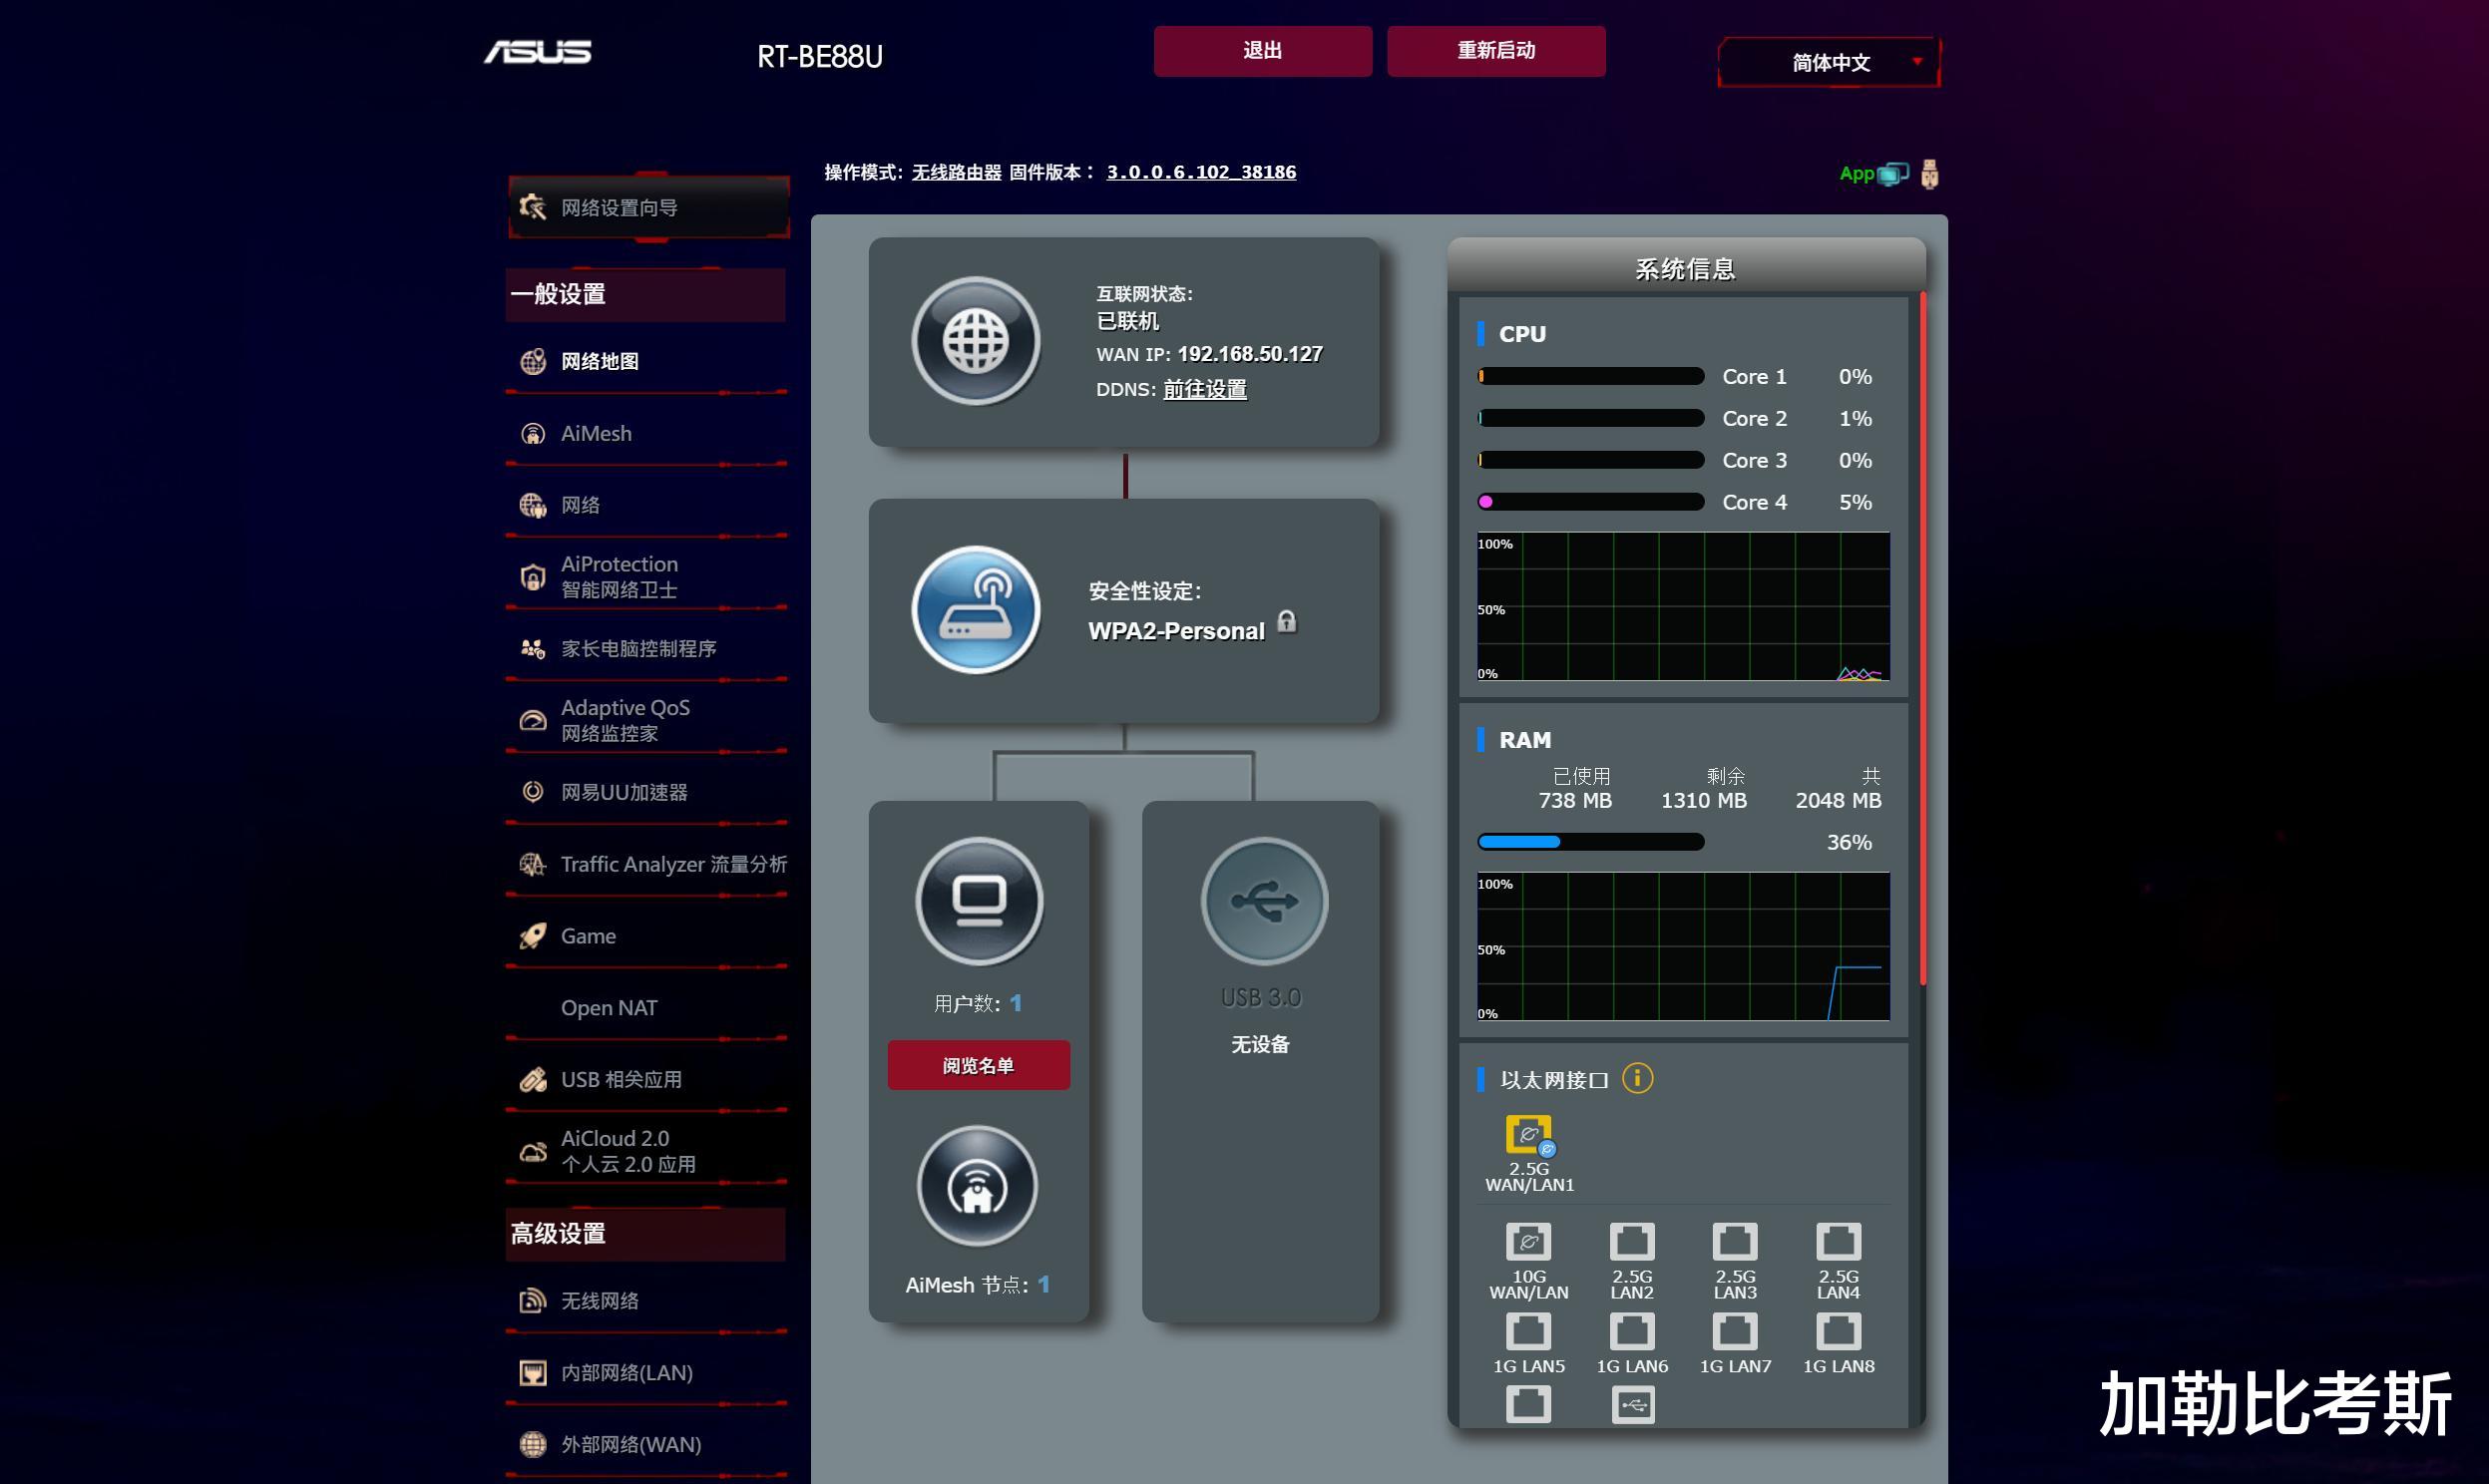Click the system info panel red scrollbar

pos(1922,640)
